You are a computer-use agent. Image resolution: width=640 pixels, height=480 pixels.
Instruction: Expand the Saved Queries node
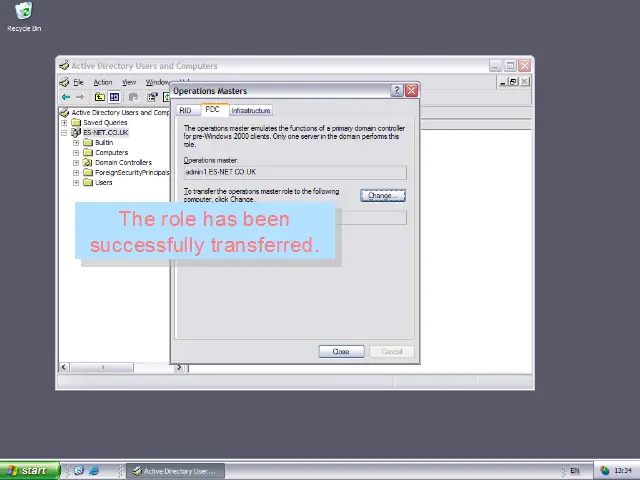(64, 122)
